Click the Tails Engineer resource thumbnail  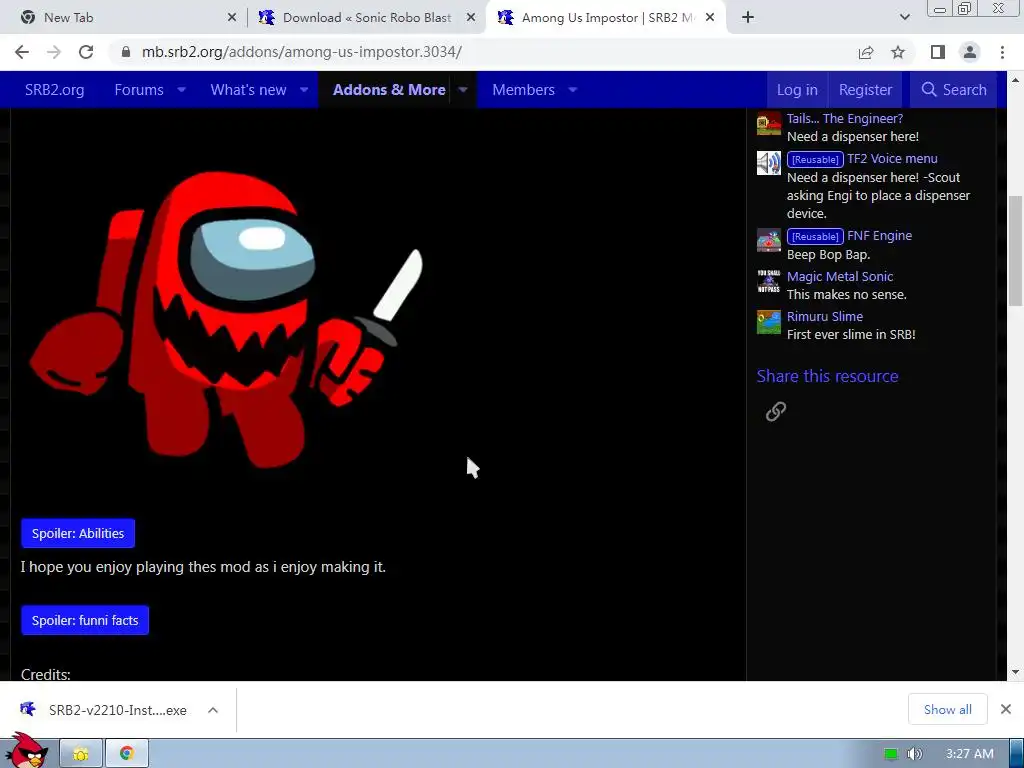coord(769,123)
